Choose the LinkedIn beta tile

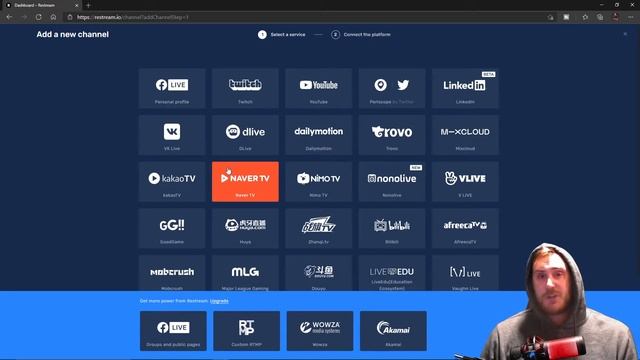pos(465,89)
